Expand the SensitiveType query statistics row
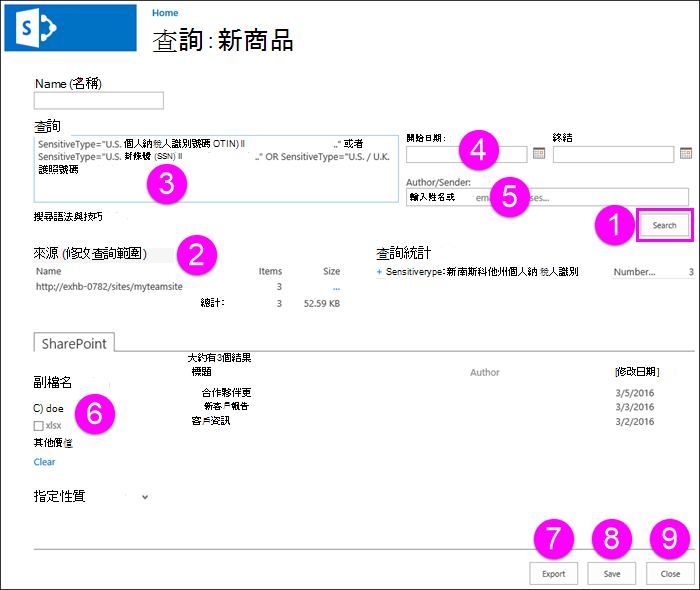Viewport: 700px width, 590px height. [x=379, y=272]
